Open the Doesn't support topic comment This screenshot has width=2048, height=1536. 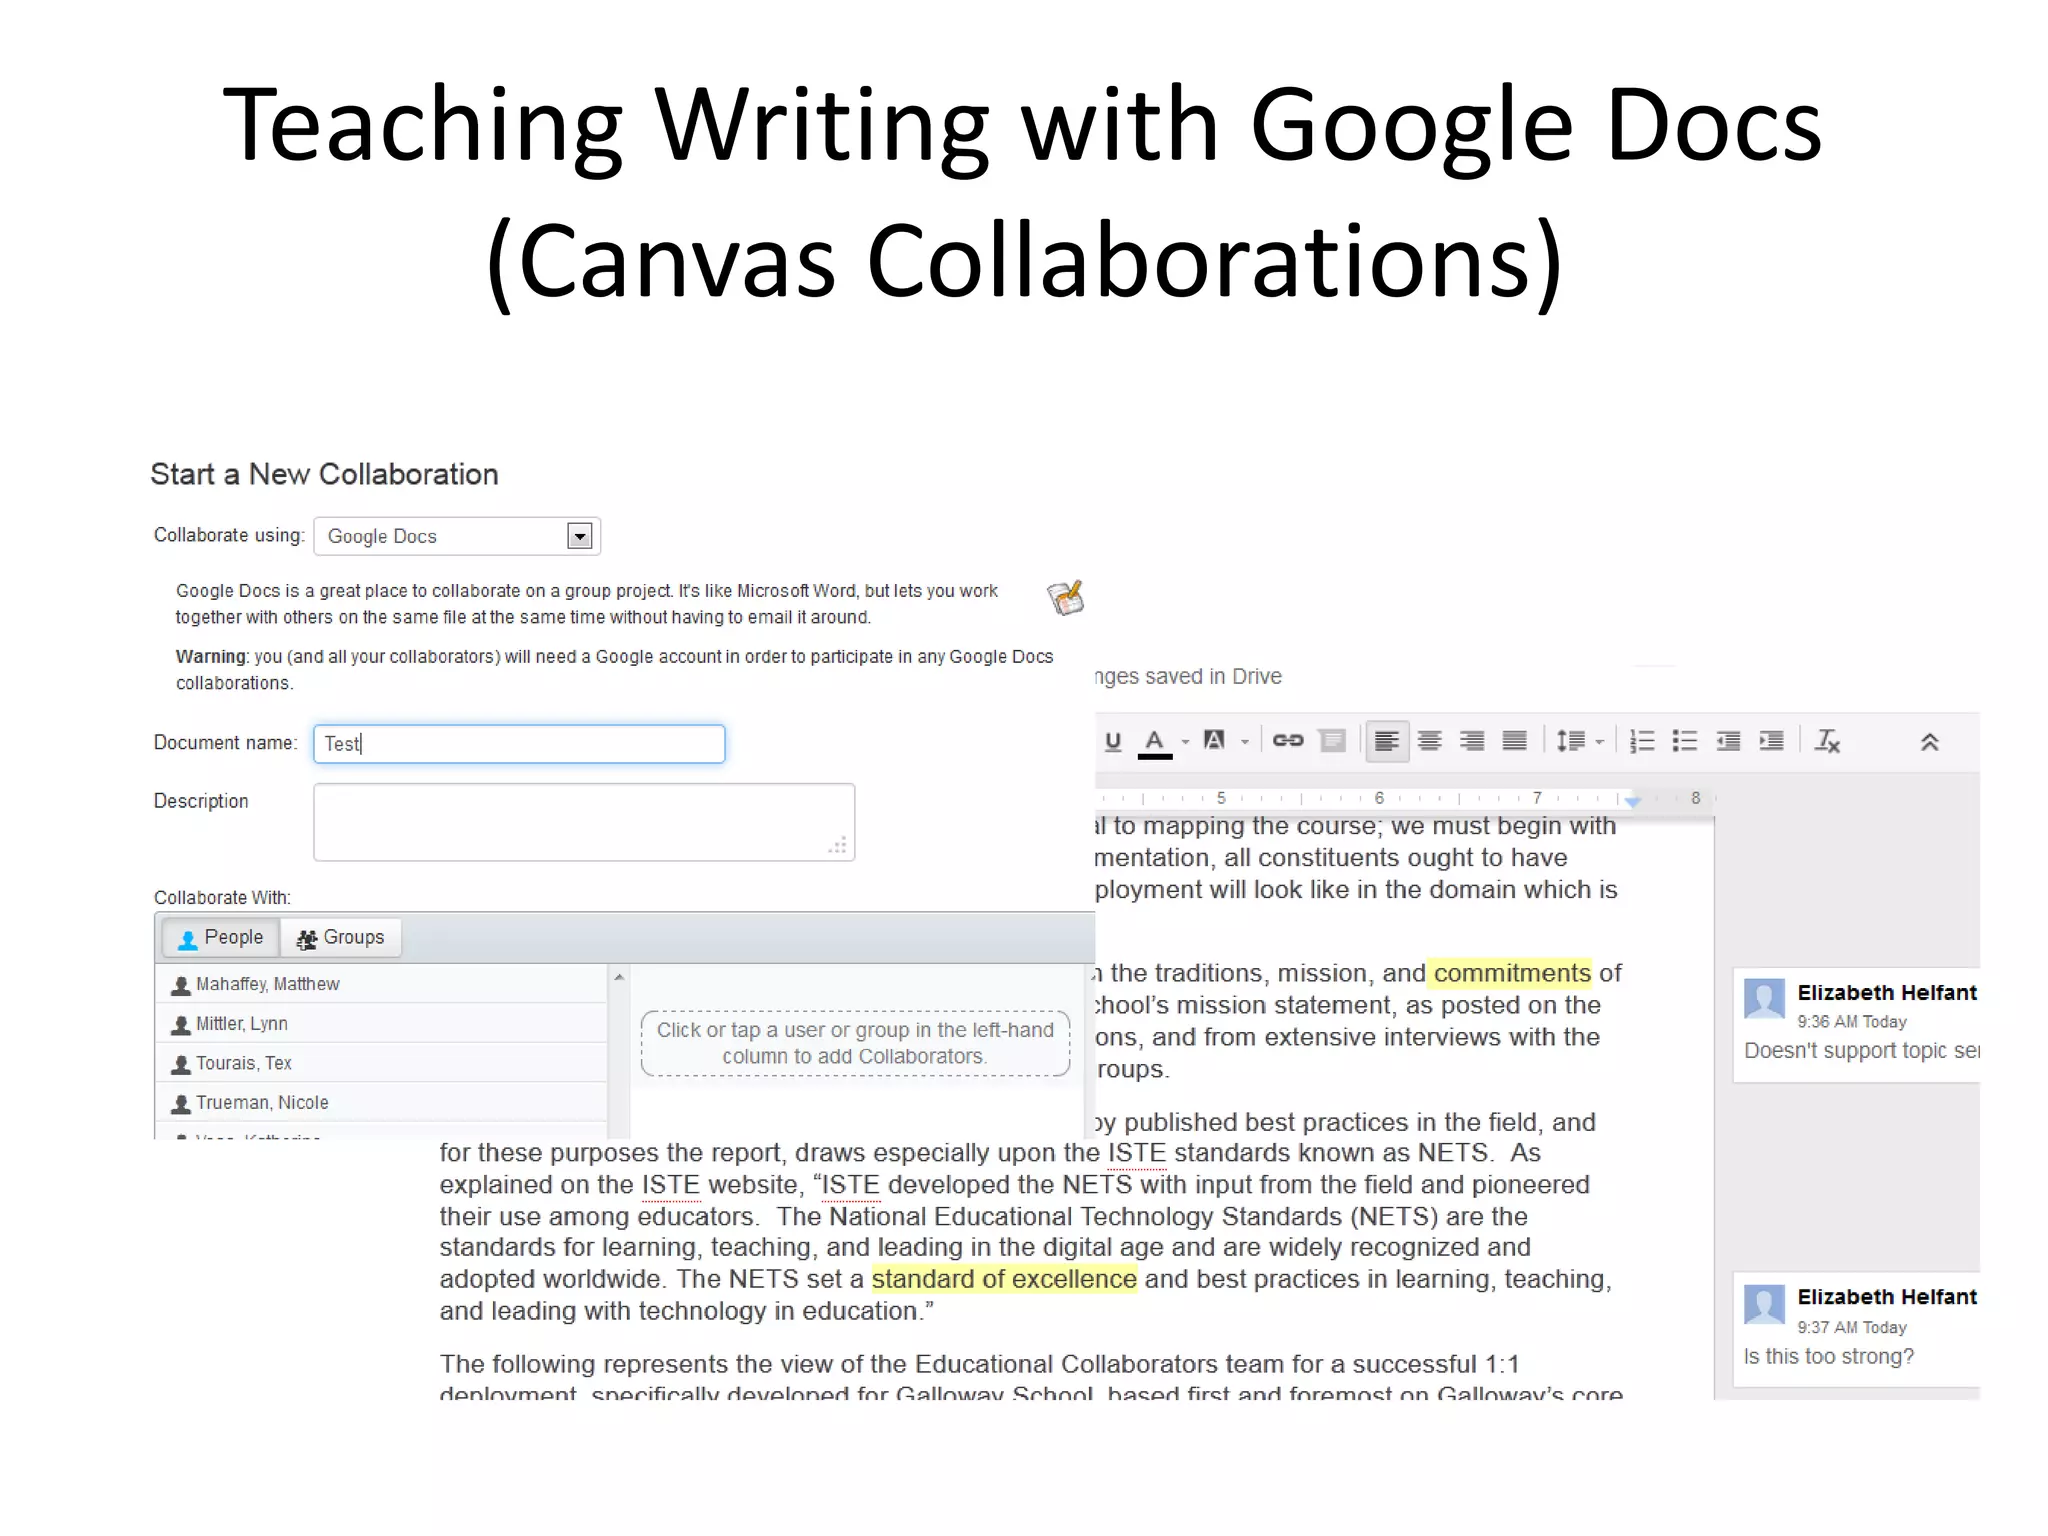click(x=1856, y=1025)
